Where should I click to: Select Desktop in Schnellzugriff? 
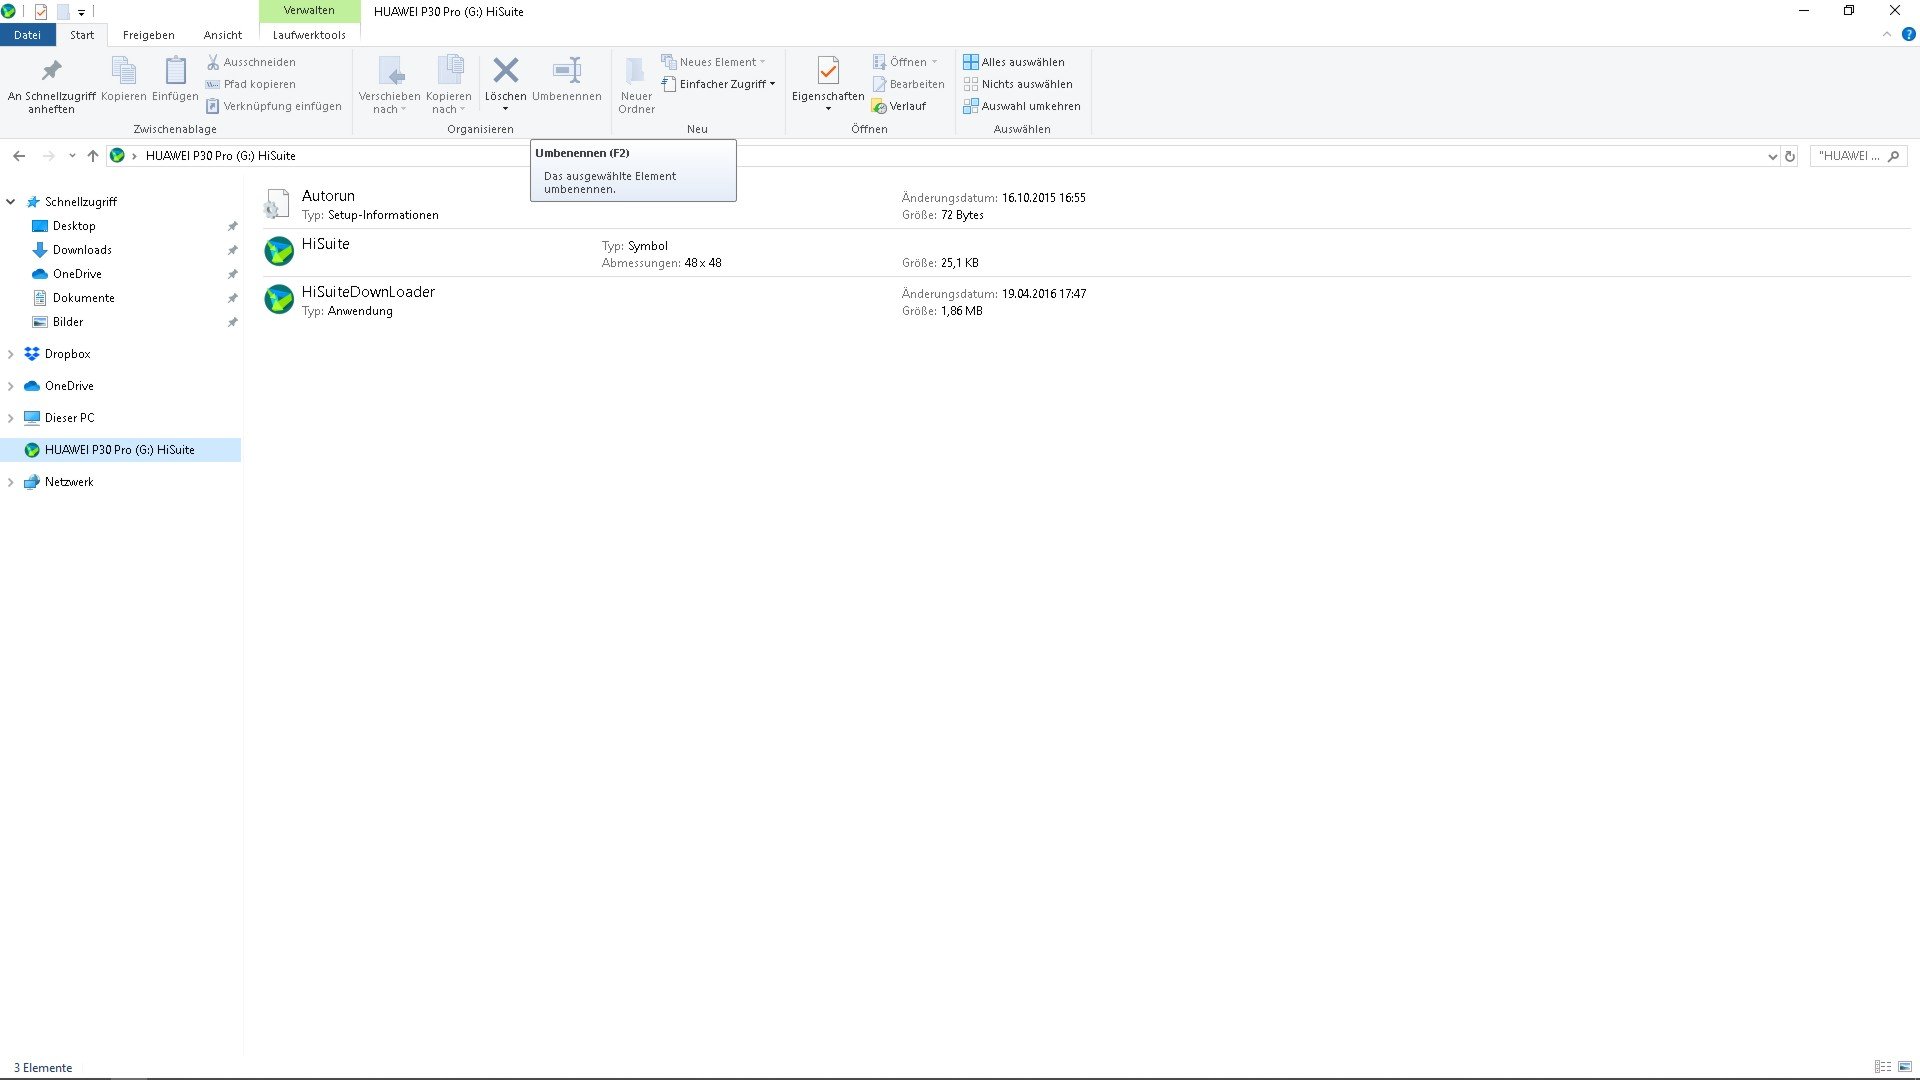click(74, 226)
